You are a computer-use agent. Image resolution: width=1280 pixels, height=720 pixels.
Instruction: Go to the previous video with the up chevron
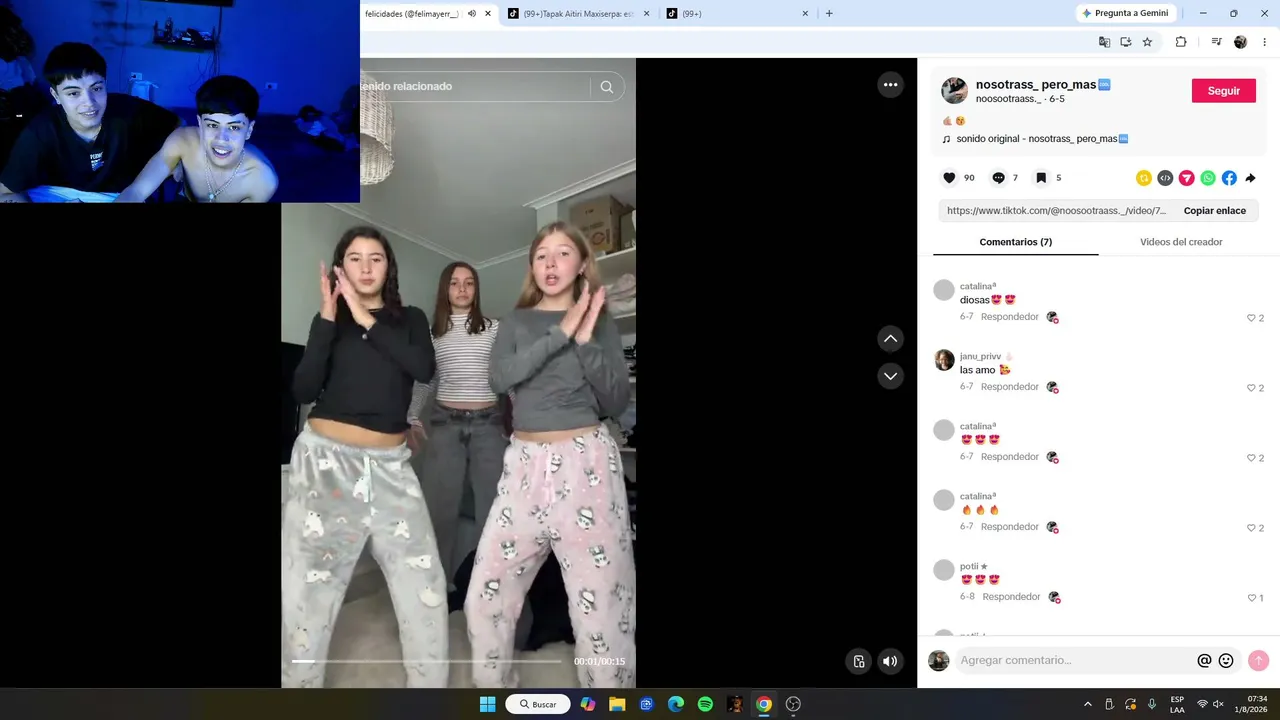pyautogui.click(x=890, y=339)
